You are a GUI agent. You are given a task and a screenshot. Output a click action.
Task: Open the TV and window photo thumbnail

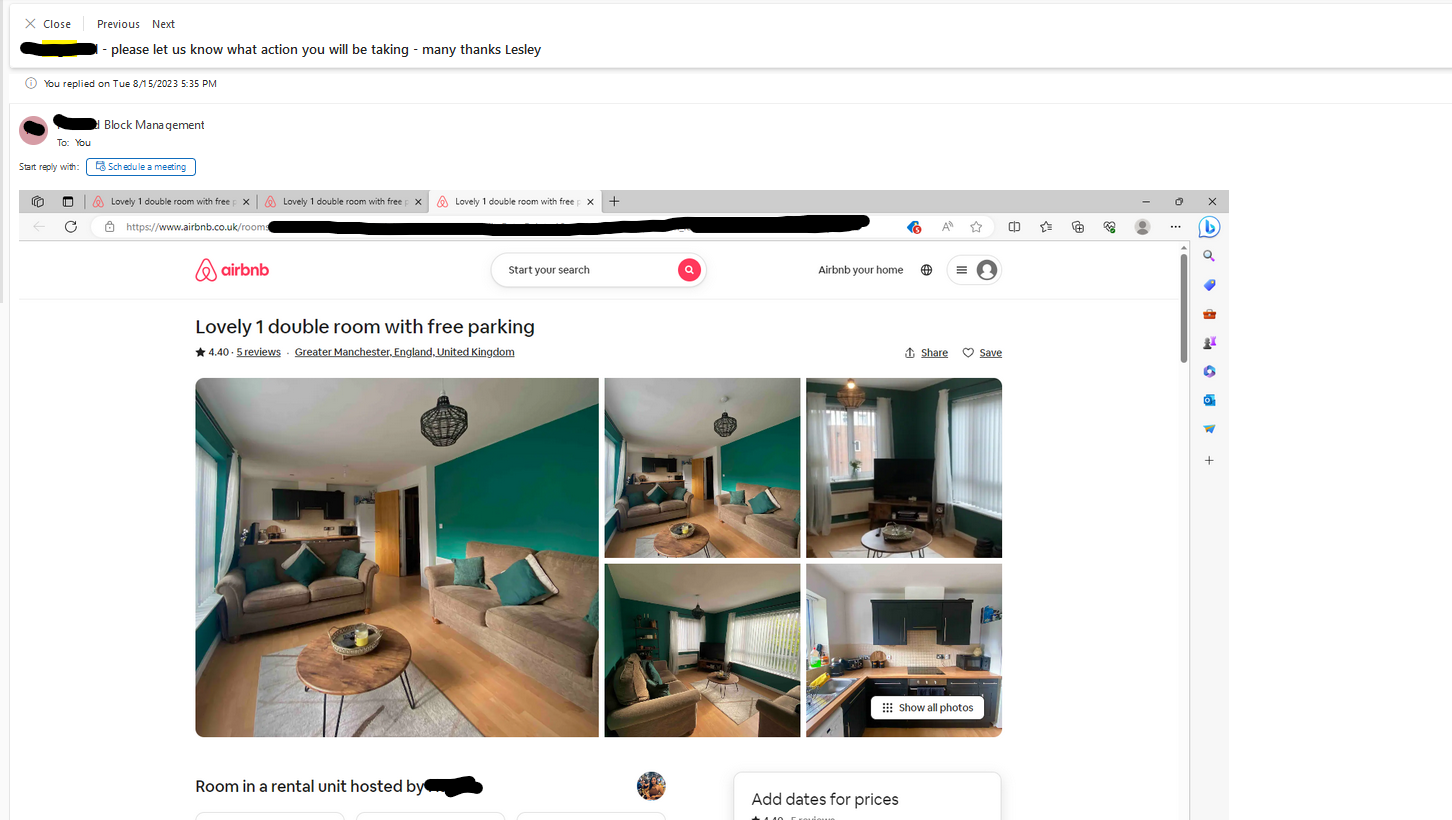click(x=904, y=467)
